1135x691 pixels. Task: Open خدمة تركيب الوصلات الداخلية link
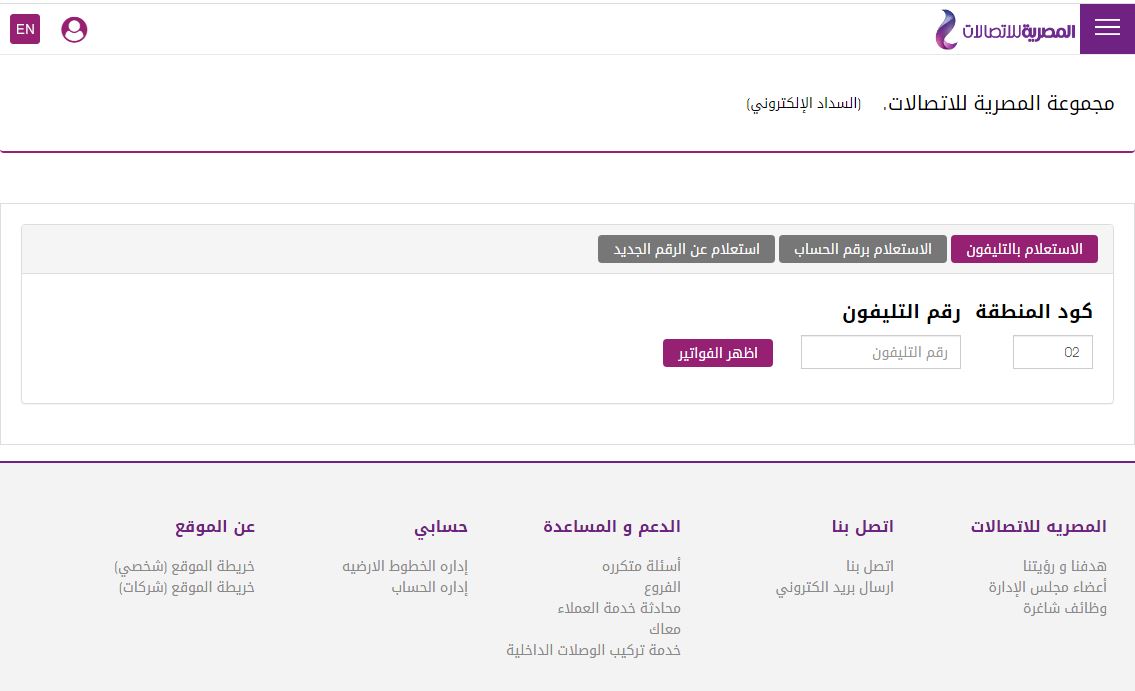tap(593, 650)
